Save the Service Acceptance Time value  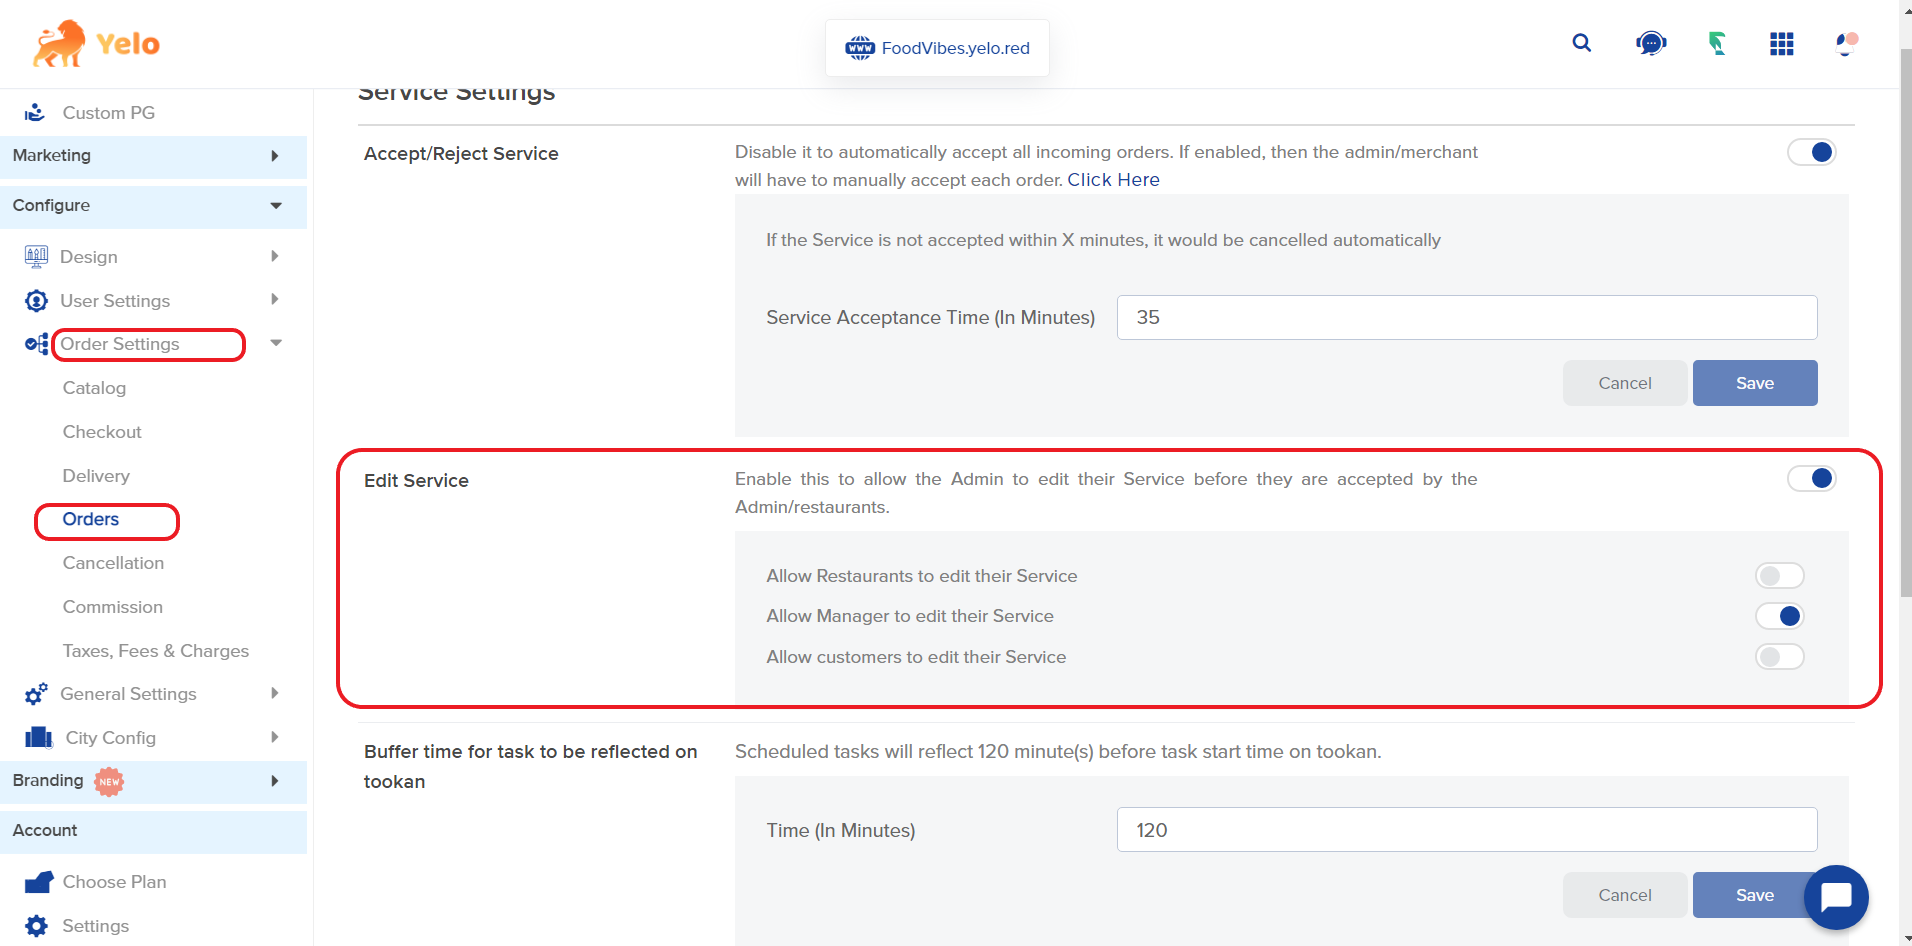(1754, 383)
